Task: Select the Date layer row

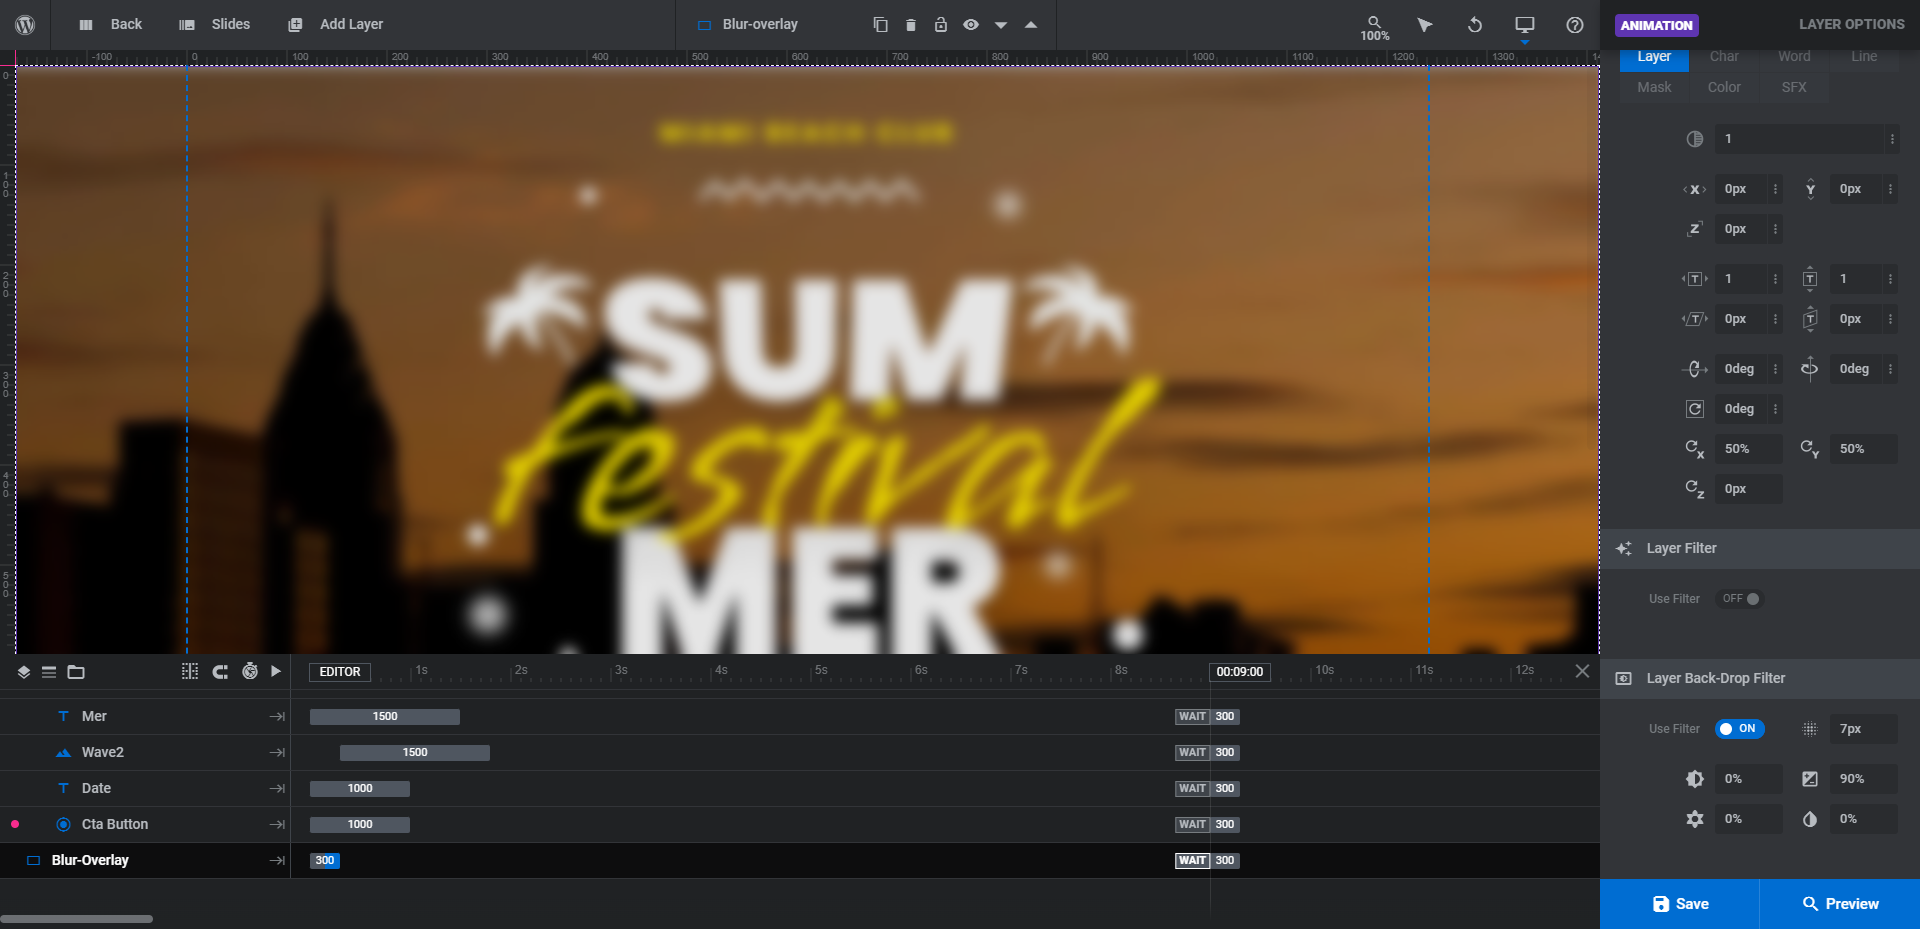Action: click(145, 789)
